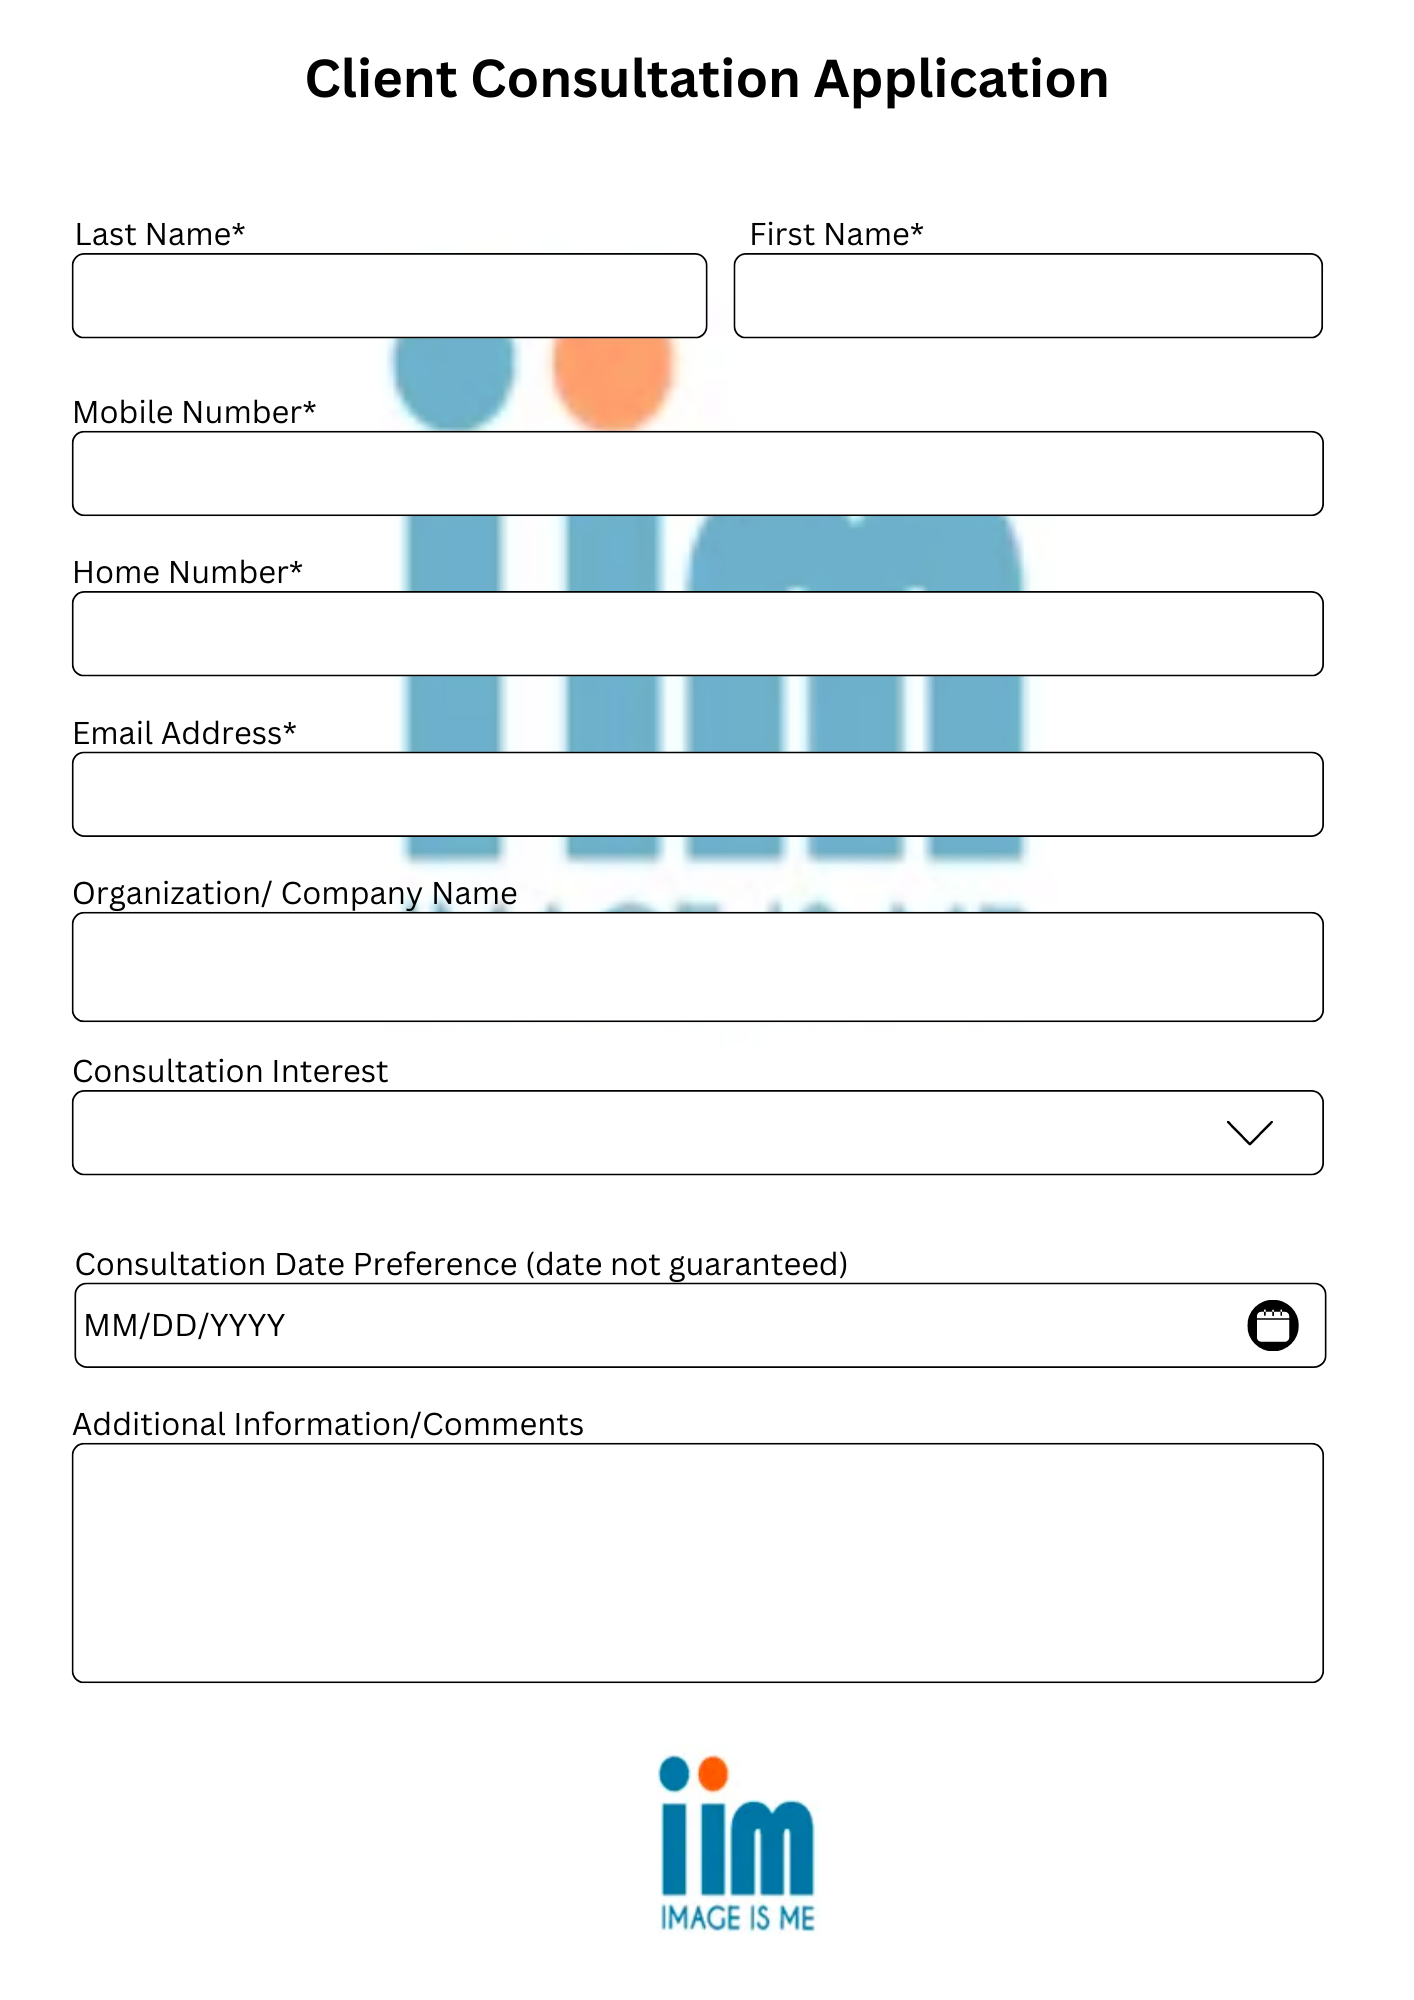Select the Mobile Number text box

point(698,474)
